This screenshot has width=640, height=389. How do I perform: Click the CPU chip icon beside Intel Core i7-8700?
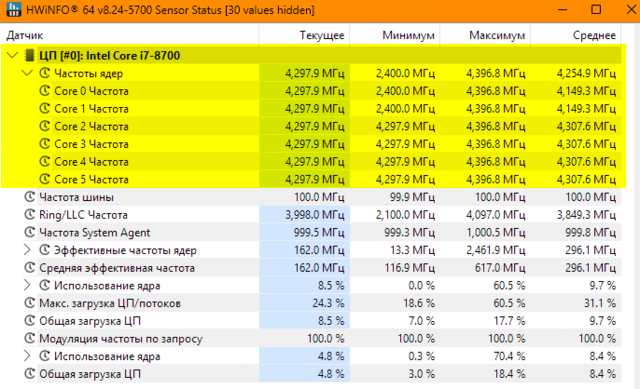(x=29, y=55)
